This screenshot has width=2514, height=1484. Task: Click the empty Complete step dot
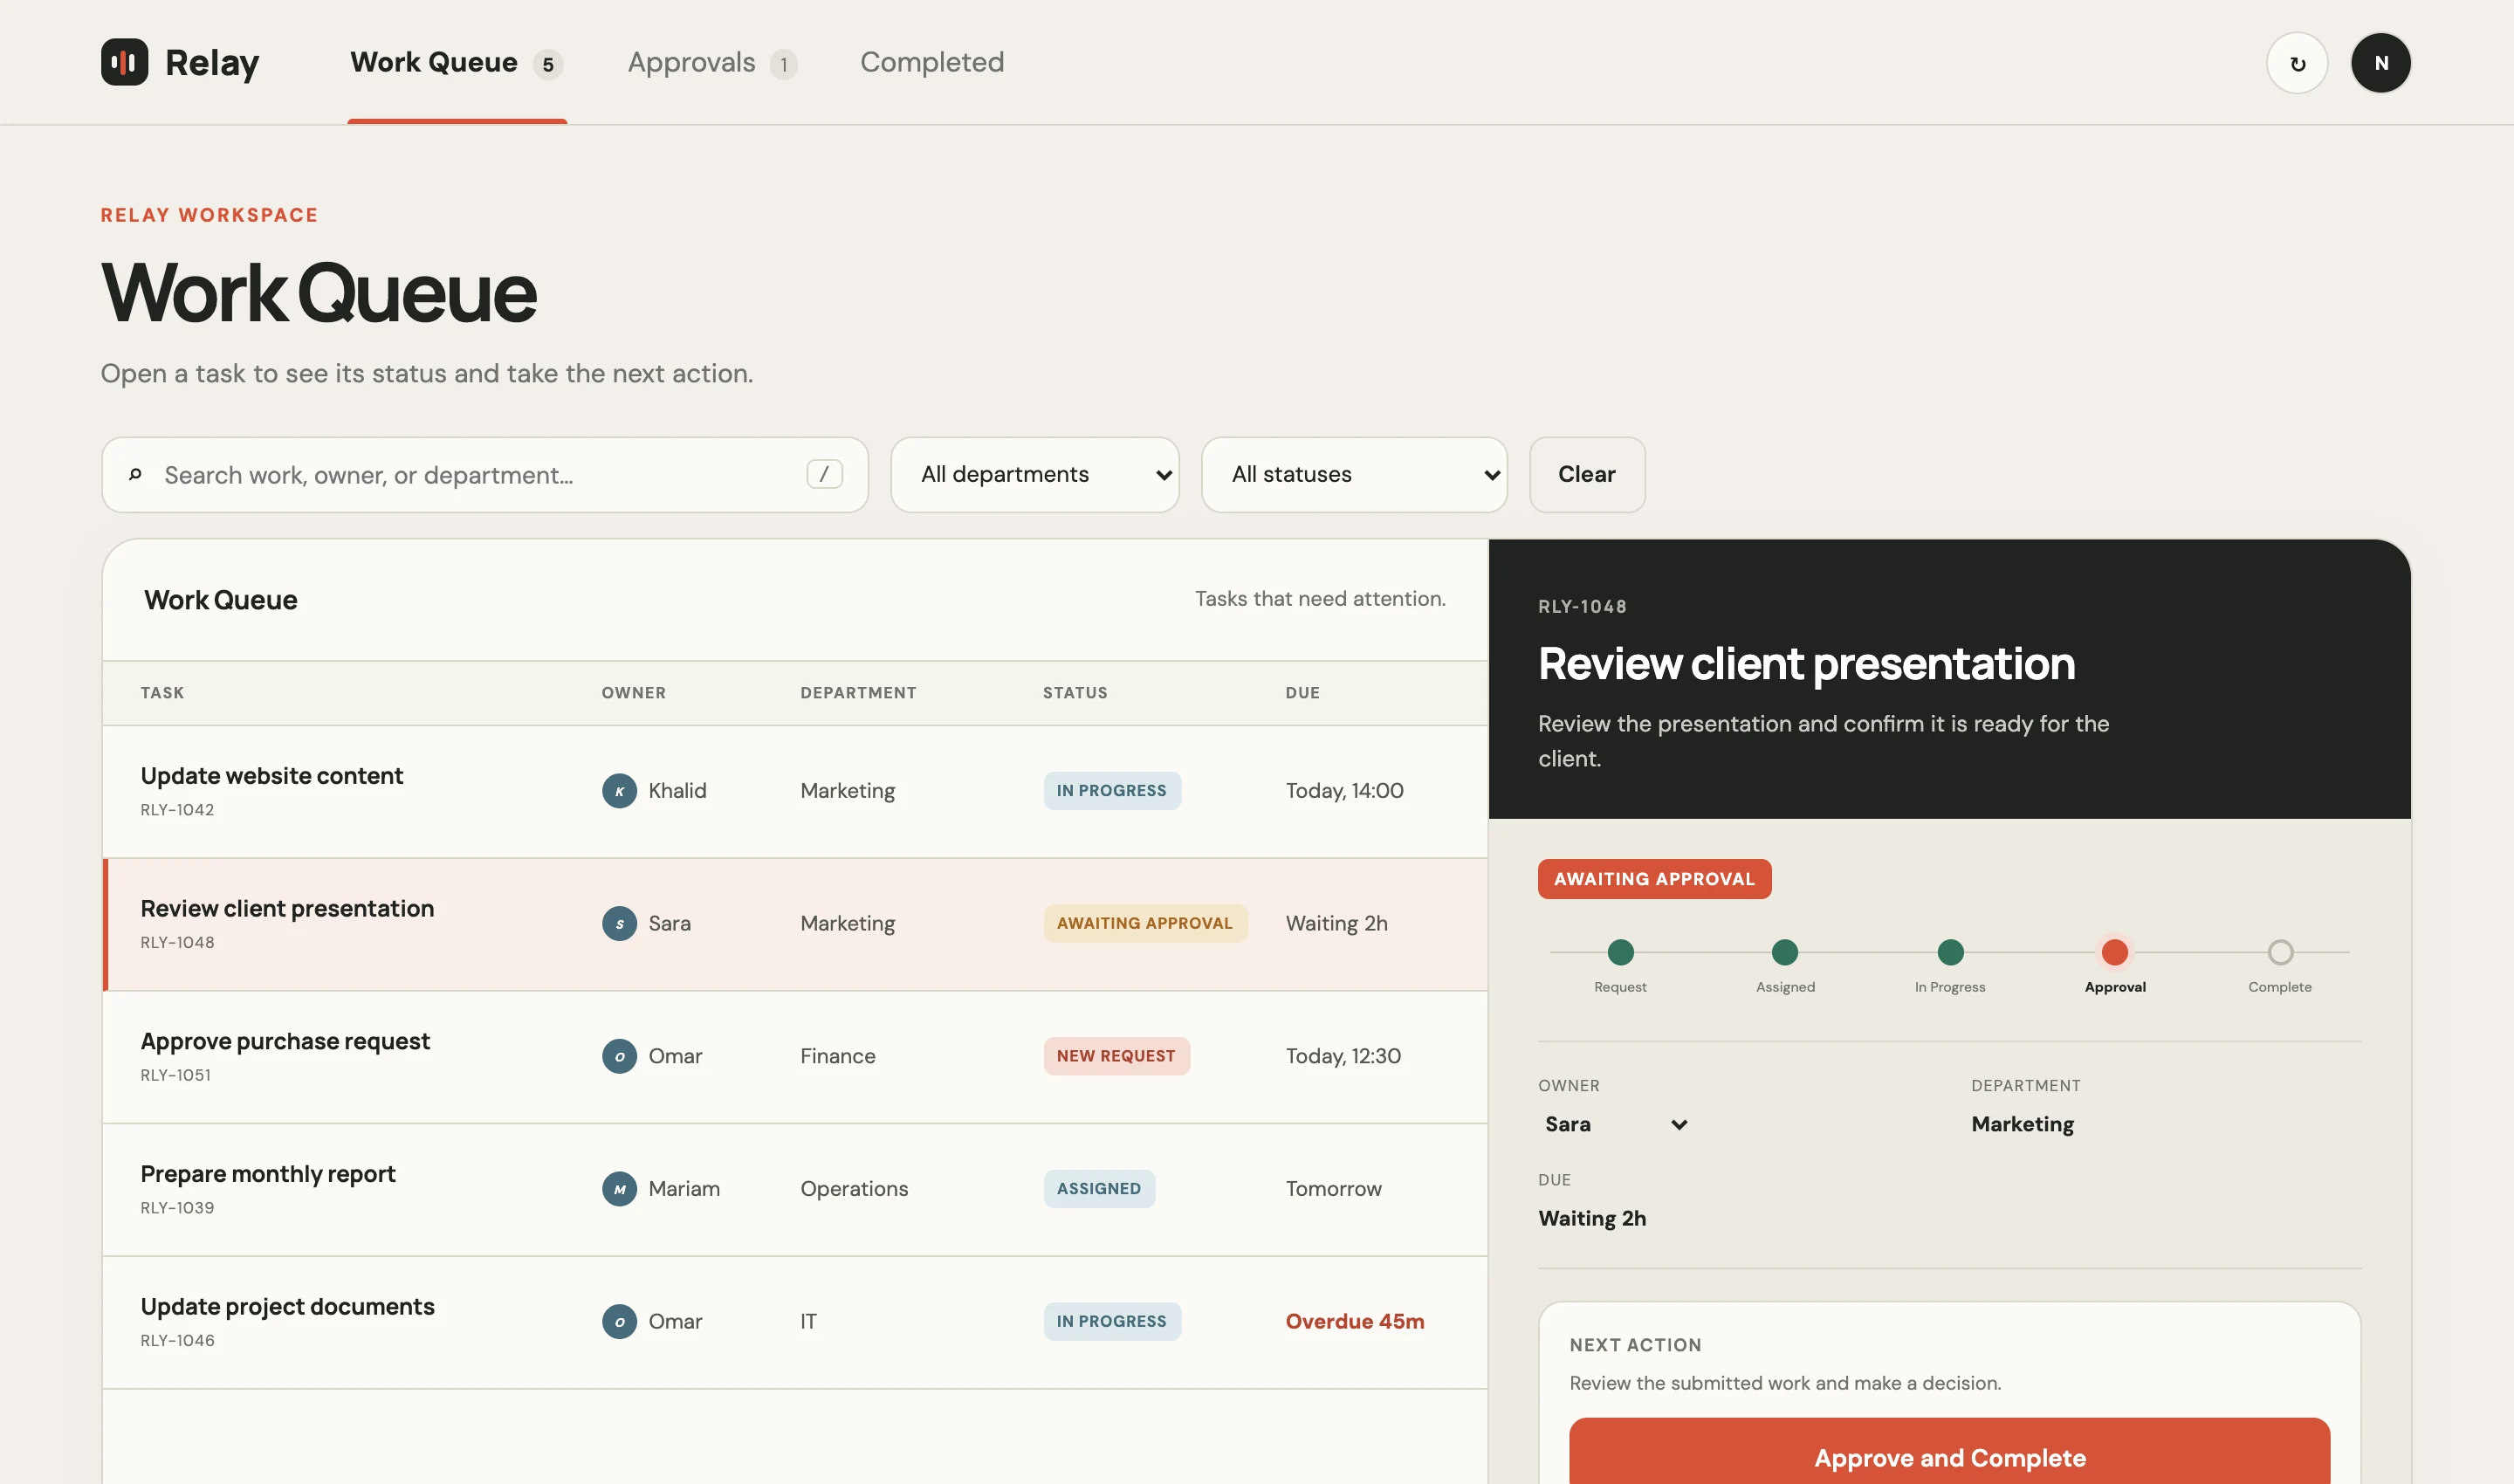pos(2280,952)
